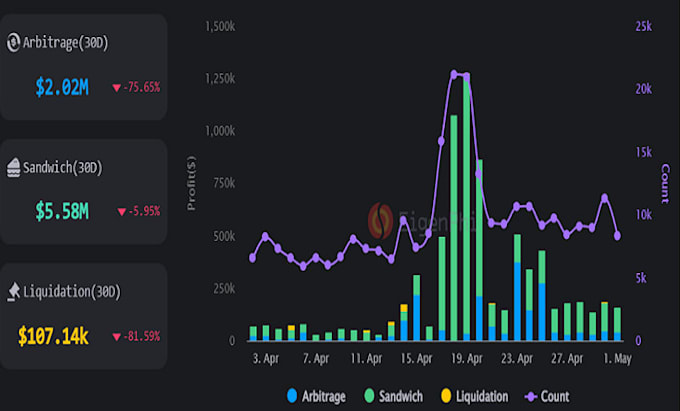Click the Arbitrage(30D) card icon

[x=14, y=42]
